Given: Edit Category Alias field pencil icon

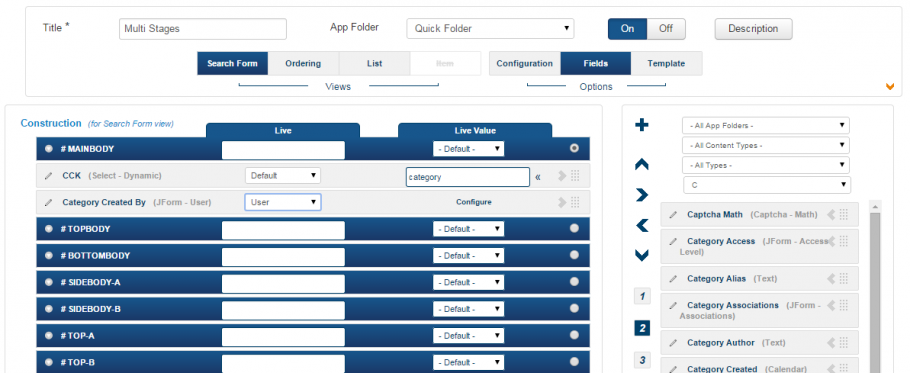Looking at the screenshot, I should (673, 278).
